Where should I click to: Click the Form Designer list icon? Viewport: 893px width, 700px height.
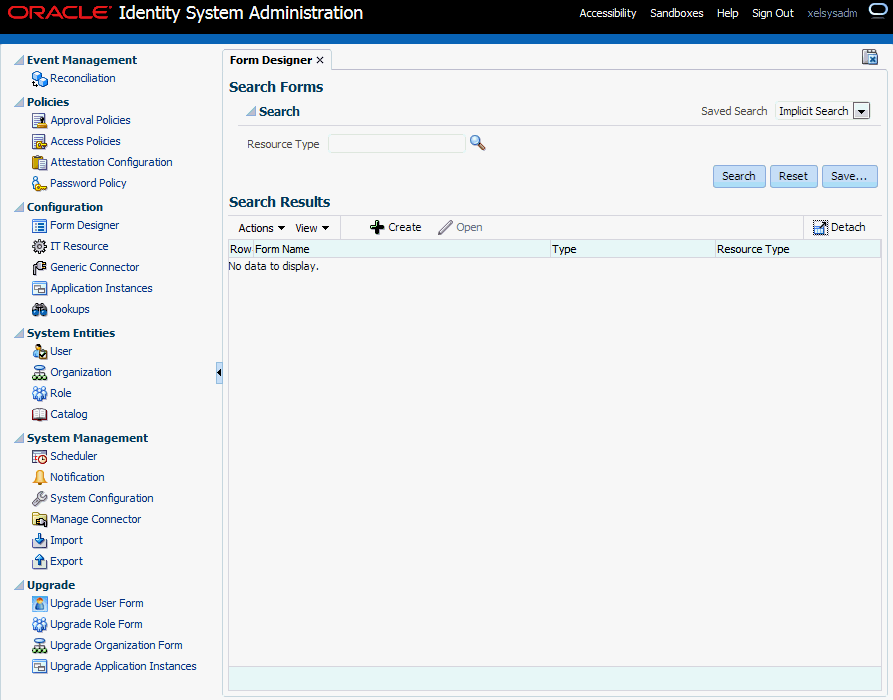39,226
